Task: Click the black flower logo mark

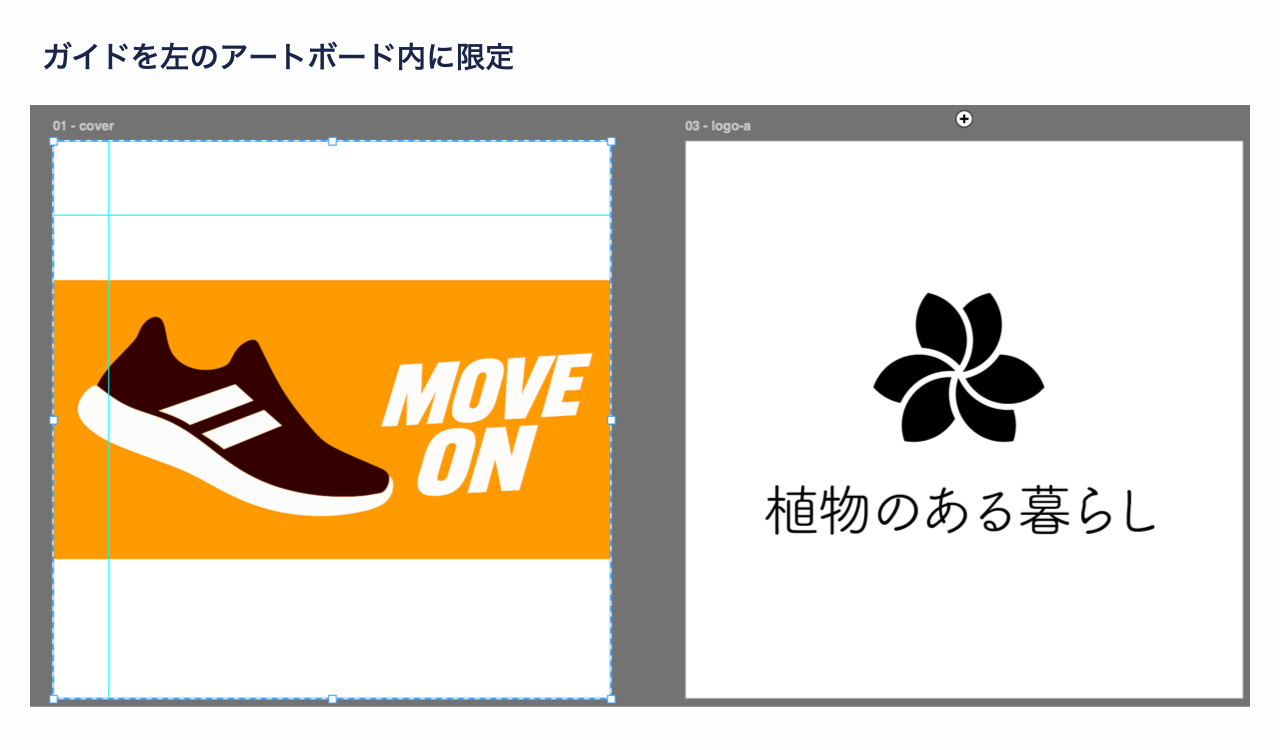Action: pyautogui.click(x=959, y=368)
